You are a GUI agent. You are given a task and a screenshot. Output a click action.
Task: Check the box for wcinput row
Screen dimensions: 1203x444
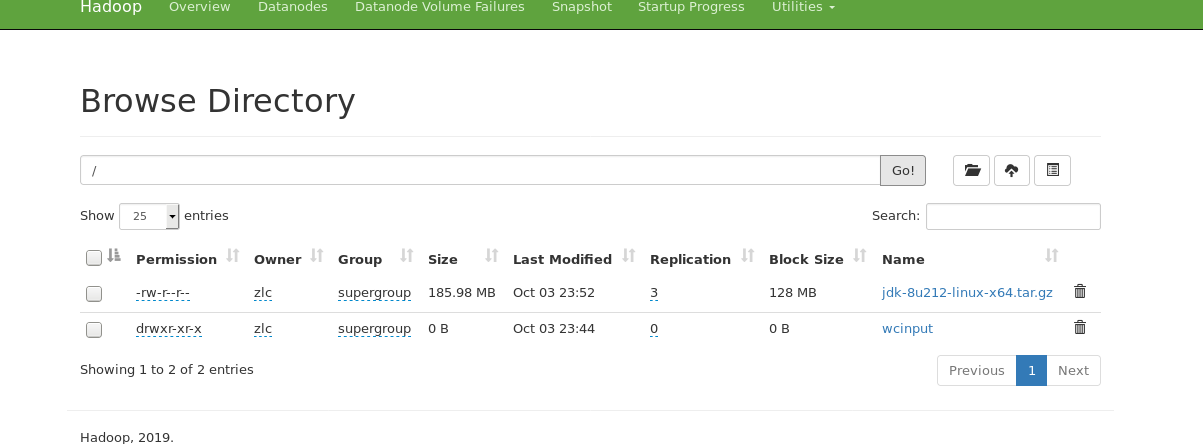[94, 329]
